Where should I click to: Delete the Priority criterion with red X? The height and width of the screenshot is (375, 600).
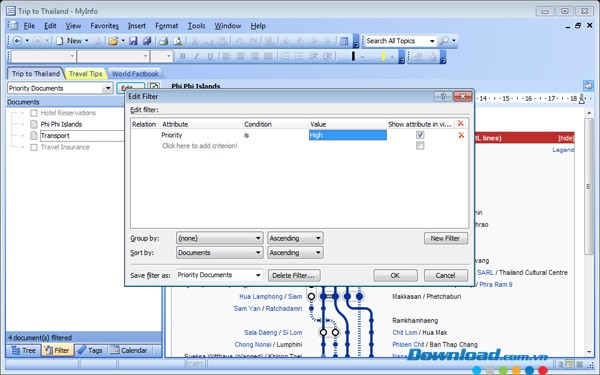coord(461,135)
